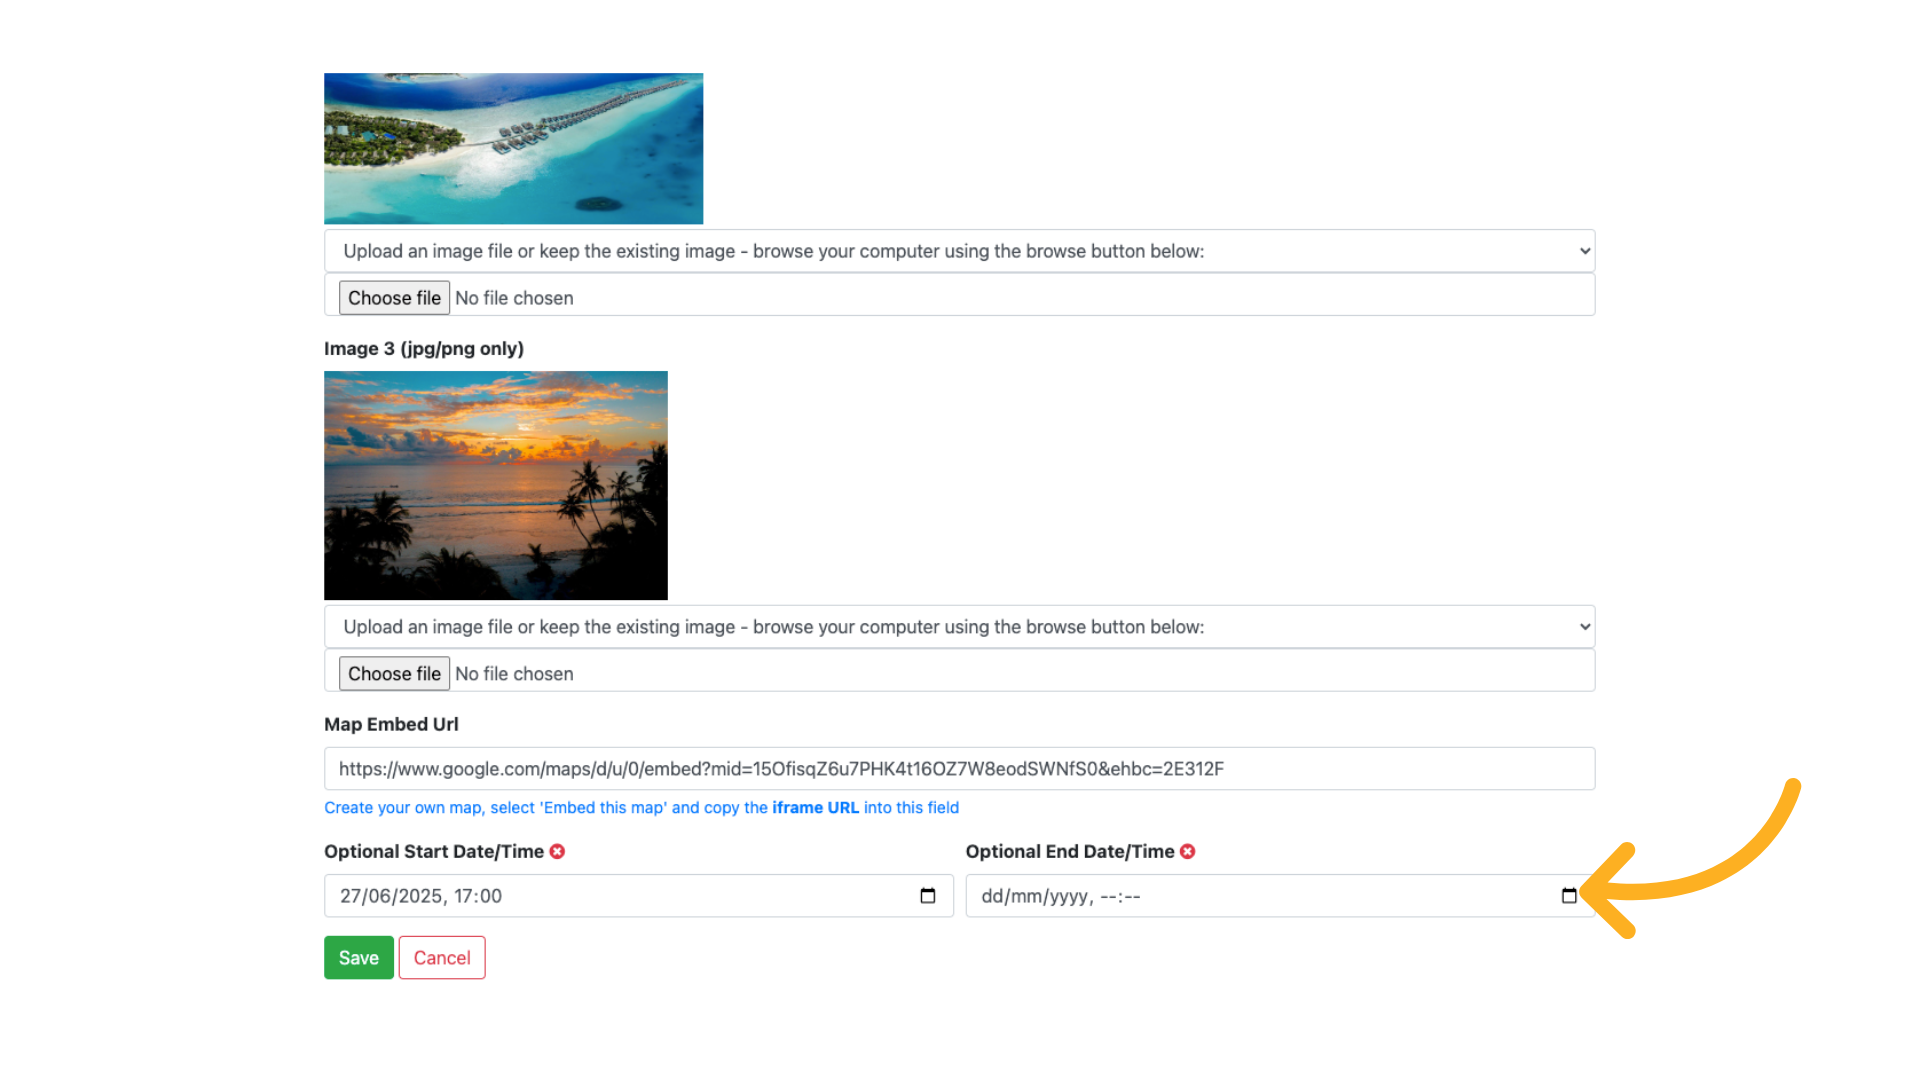Expand upload dropdown below the sunset image

[x=958, y=627]
